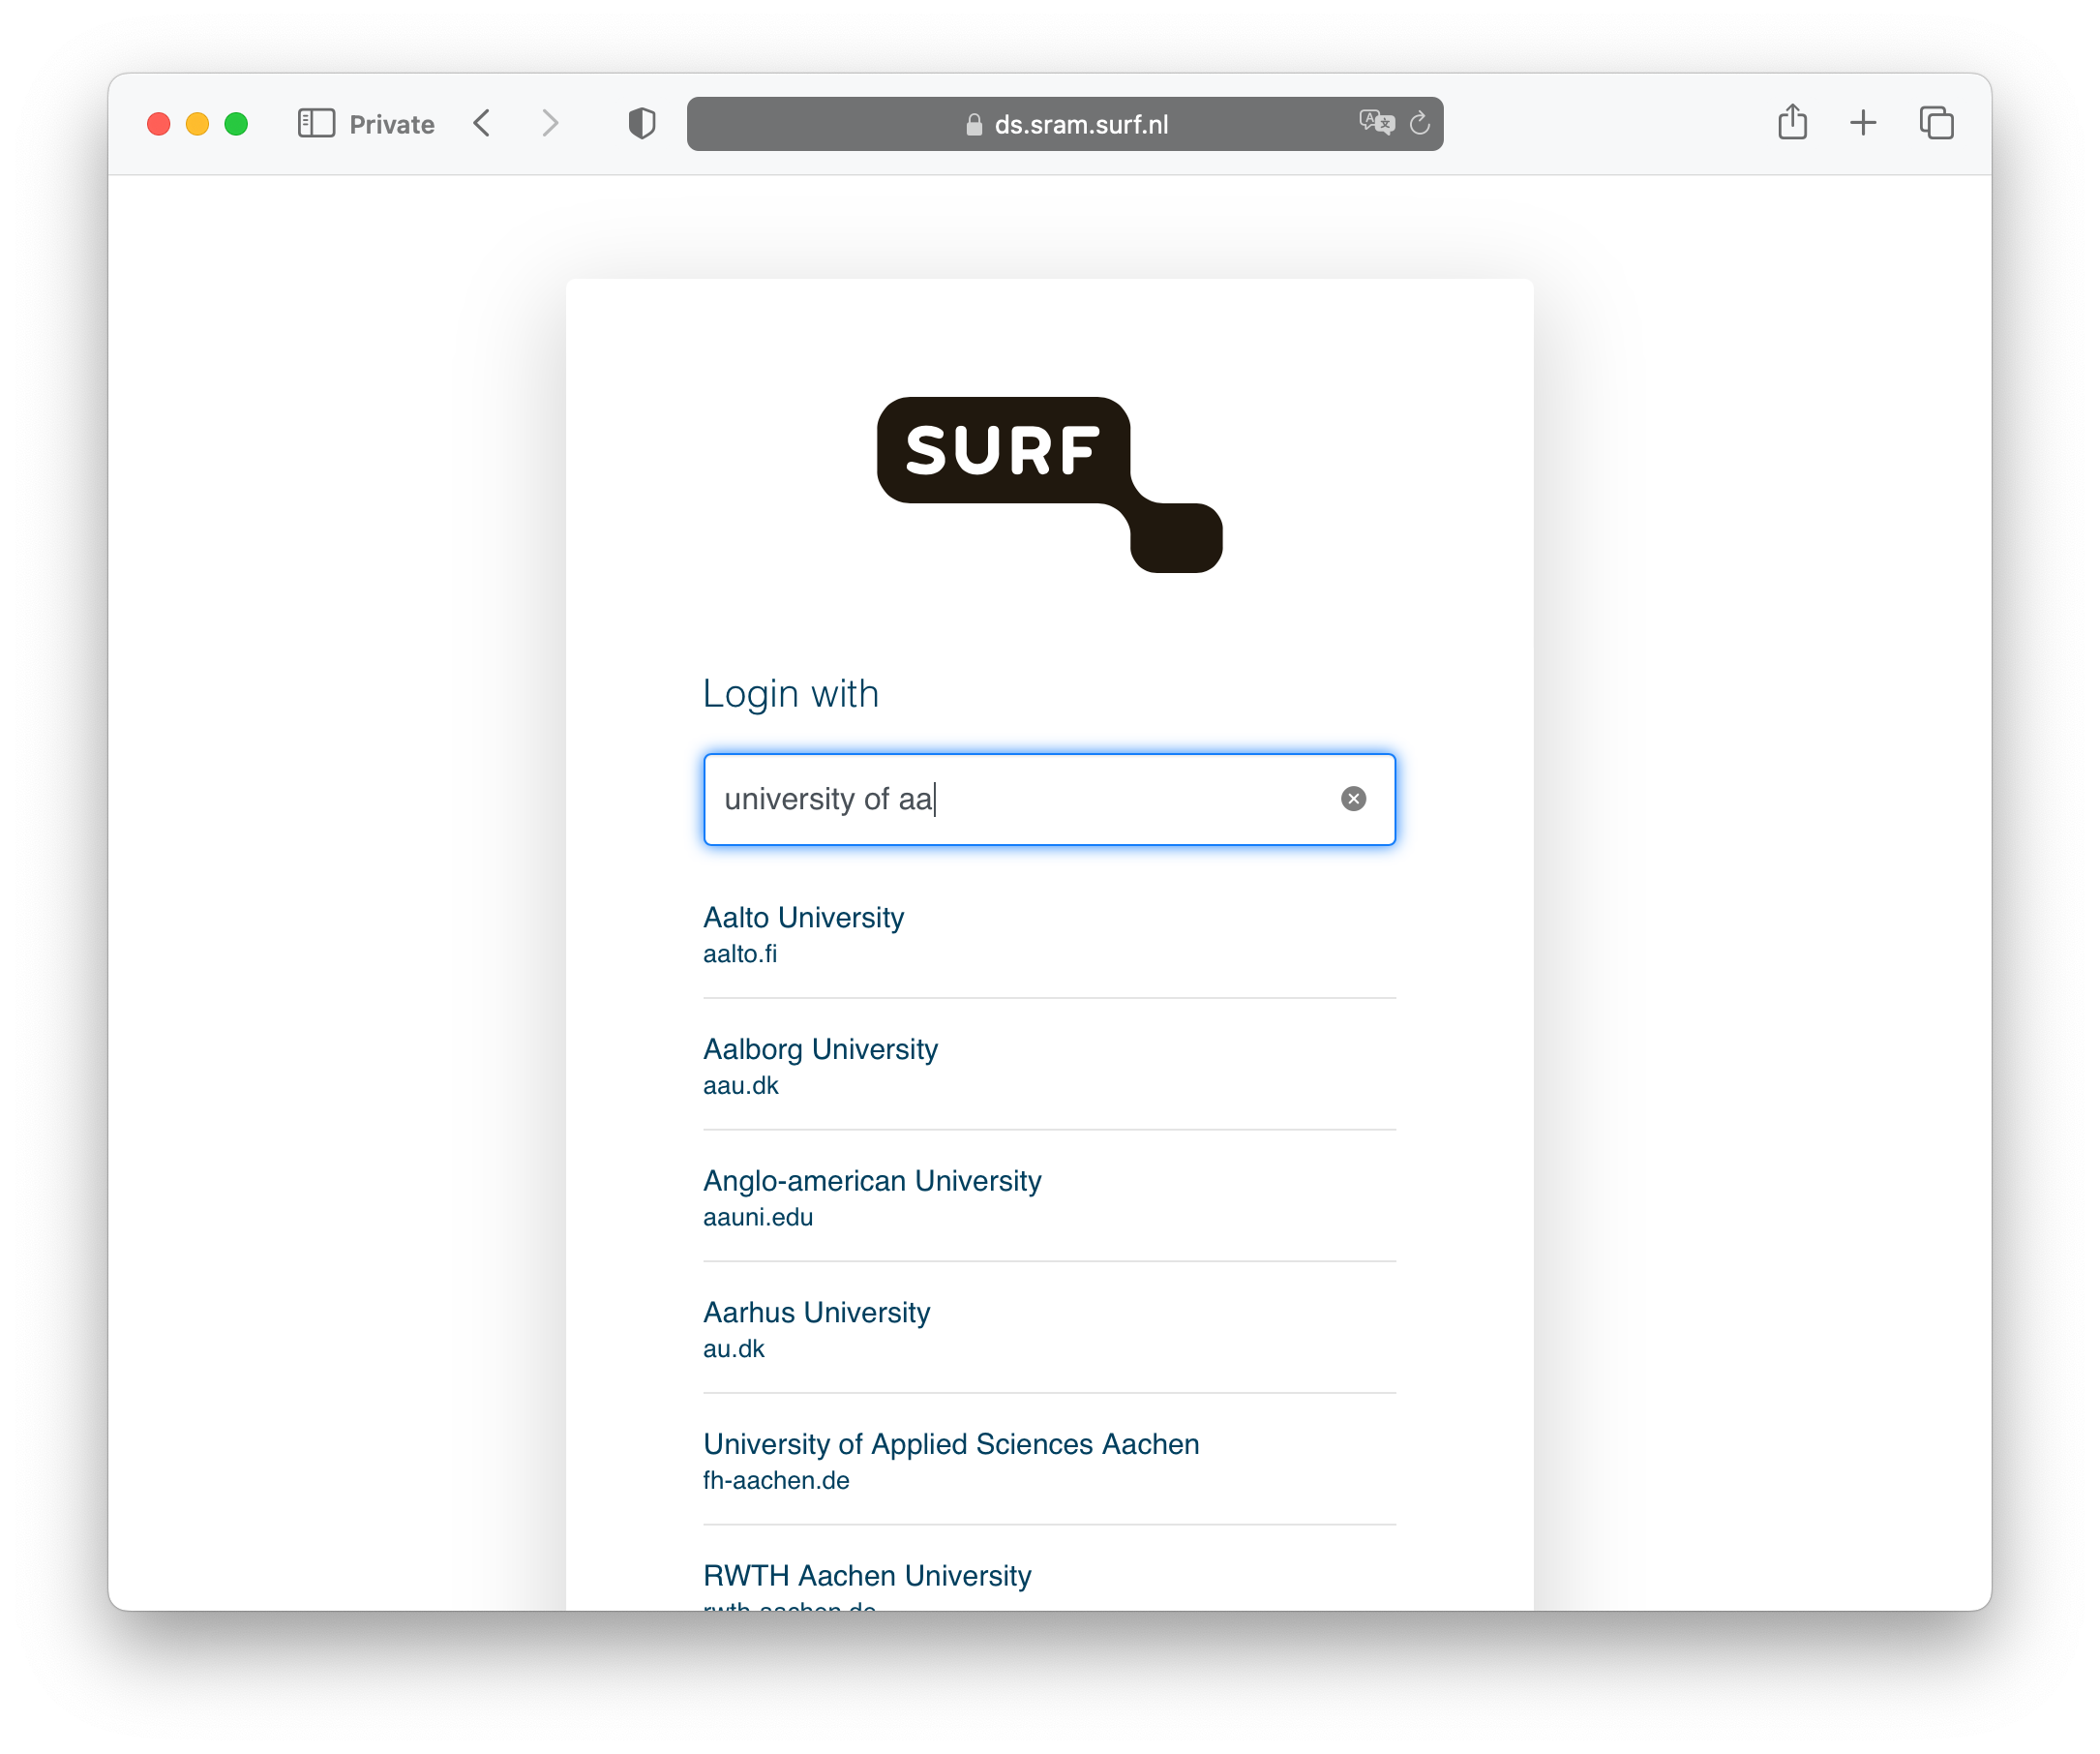The image size is (2100, 1754).
Task: Click the translate page icon
Action: pyautogui.click(x=1376, y=123)
